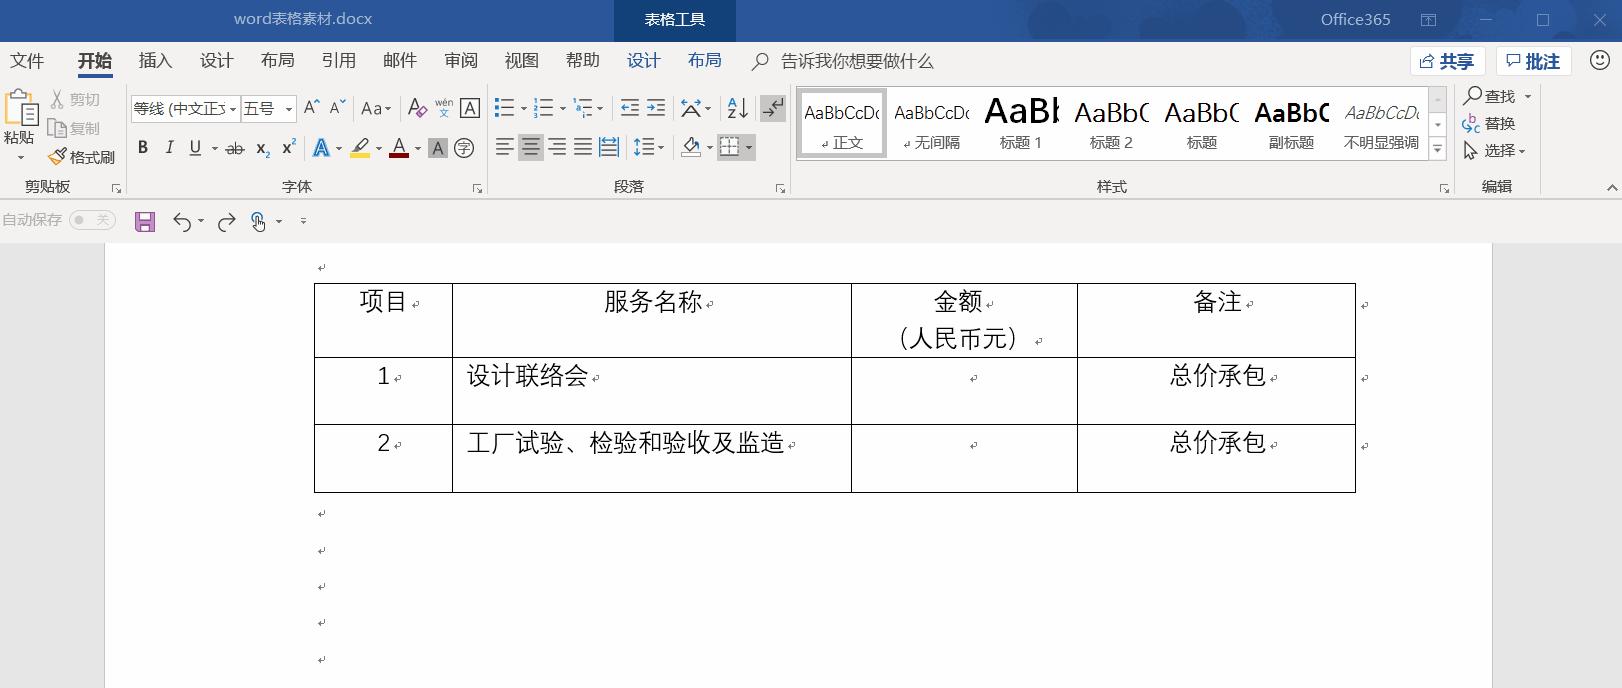The width and height of the screenshot is (1622, 688).
Task: Center align the text
Action: [530, 148]
